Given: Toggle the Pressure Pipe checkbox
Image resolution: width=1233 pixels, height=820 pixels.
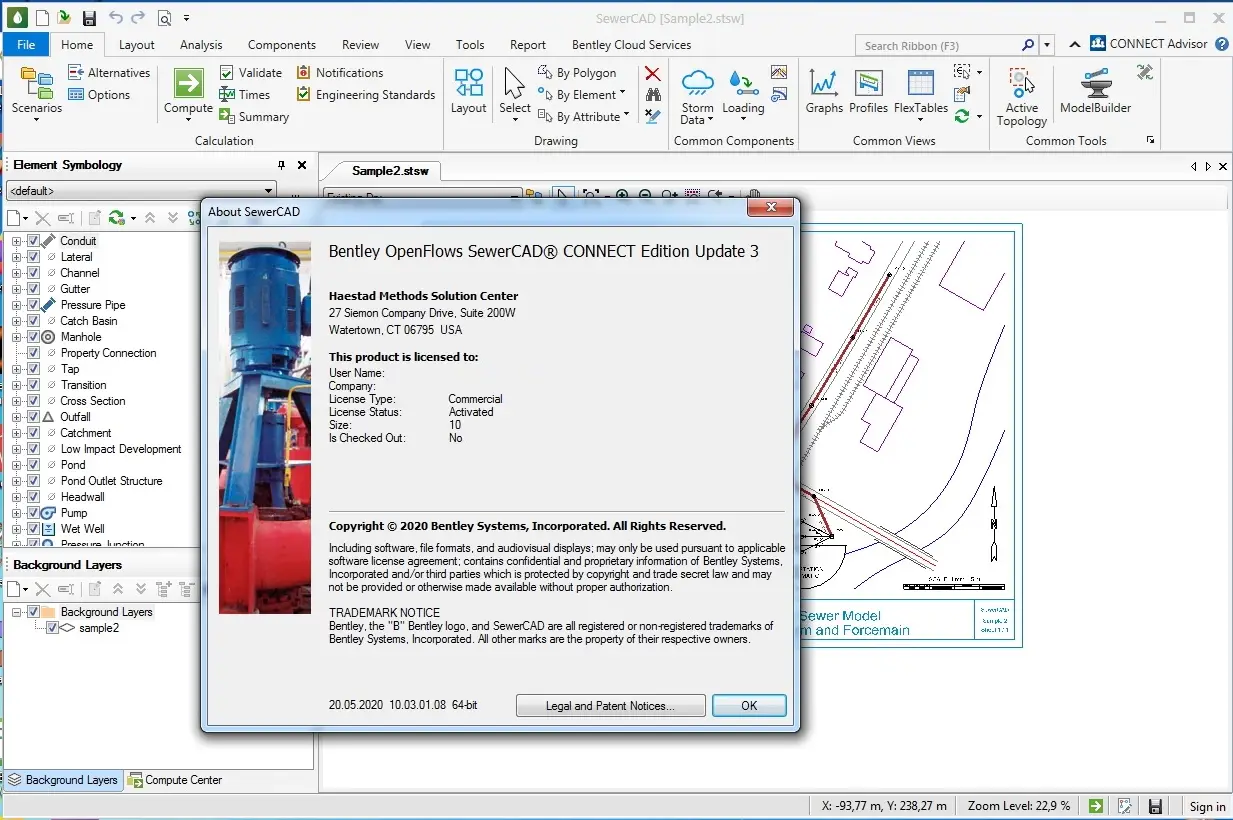Looking at the screenshot, I should 33,305.
